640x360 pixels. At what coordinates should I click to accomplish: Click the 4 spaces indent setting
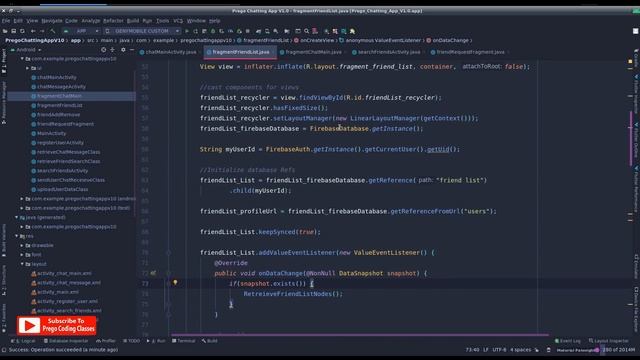click(520, 350)
